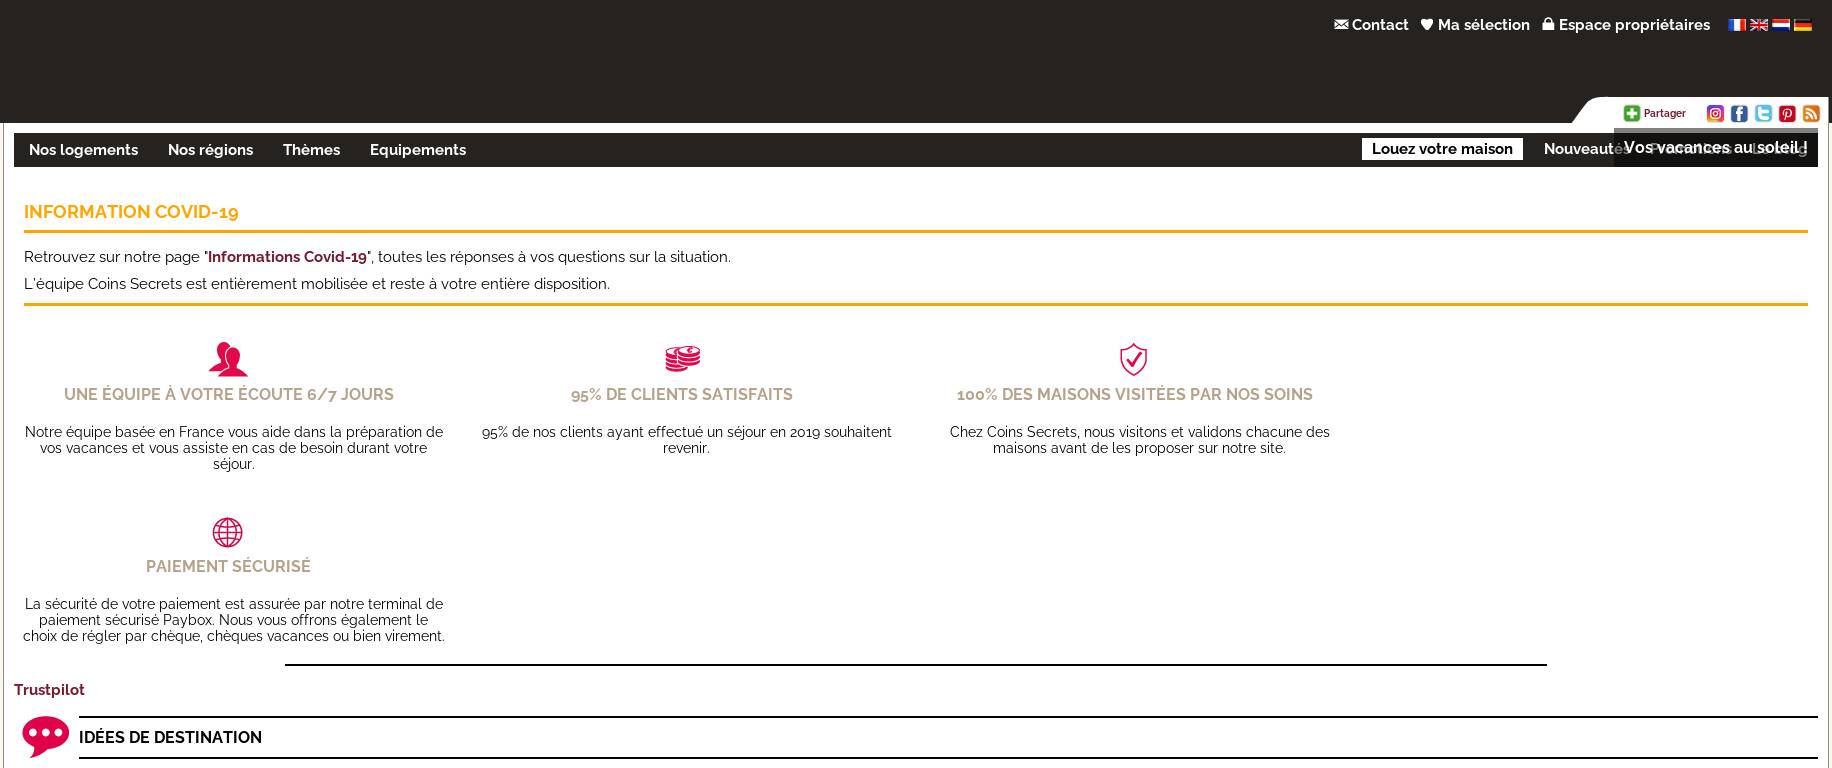Viewport: 1832px width, 768px height.
Task: Click the Twitter bird icon
Action: click(x=1763, y=113)
